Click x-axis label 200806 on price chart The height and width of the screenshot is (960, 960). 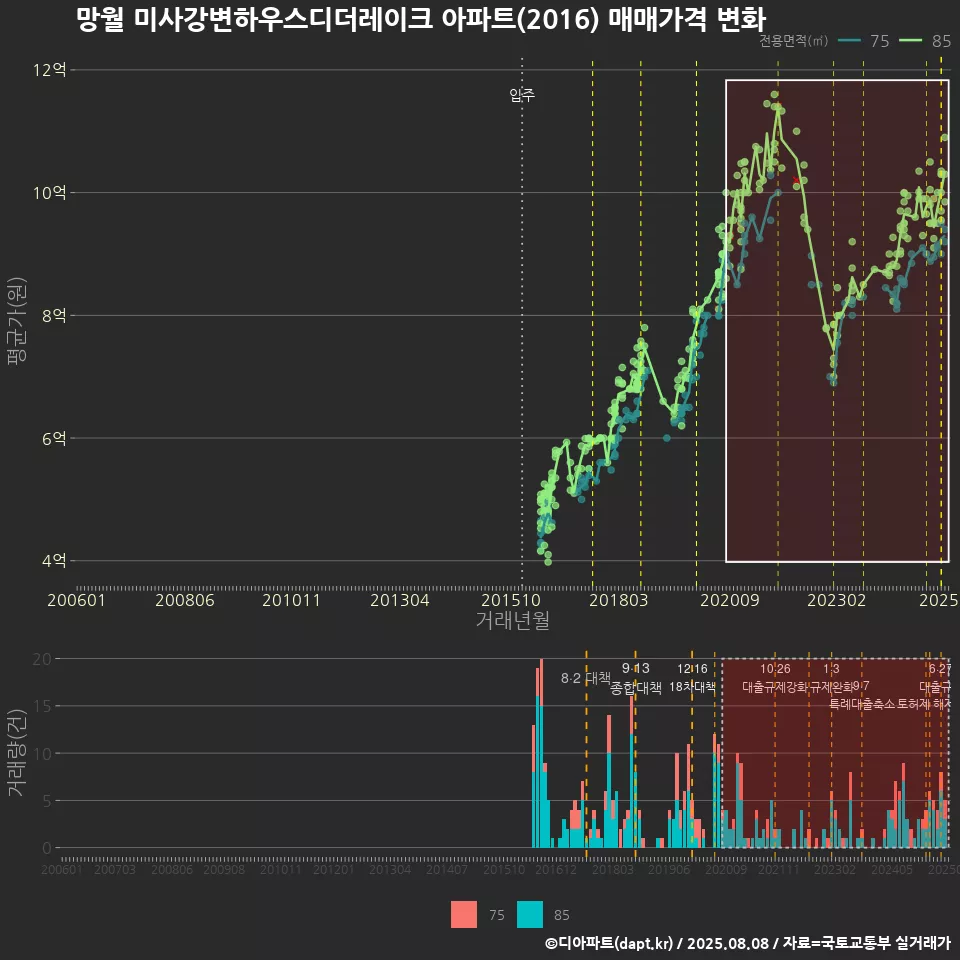184,600
